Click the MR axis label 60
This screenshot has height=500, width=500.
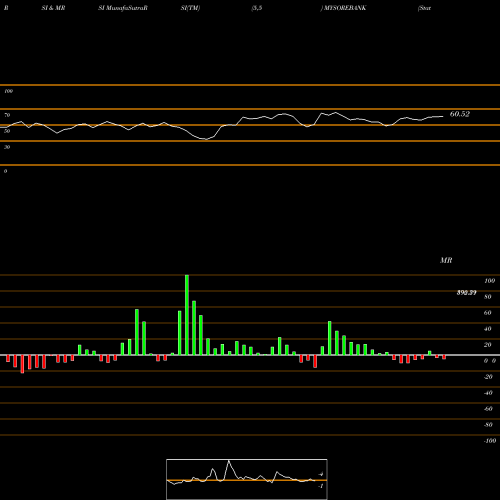[x=488, y=313]
